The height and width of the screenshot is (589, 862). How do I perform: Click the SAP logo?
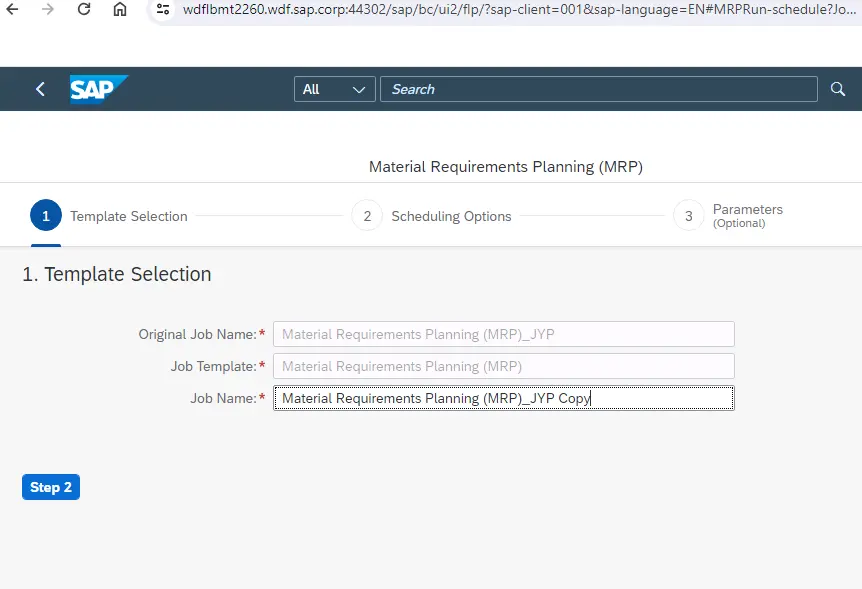tap(97, 89)
